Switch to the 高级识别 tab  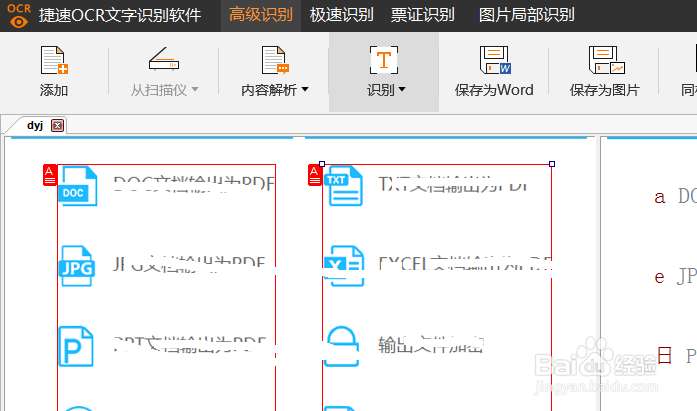pyautogui.click(x=261, y=15)
